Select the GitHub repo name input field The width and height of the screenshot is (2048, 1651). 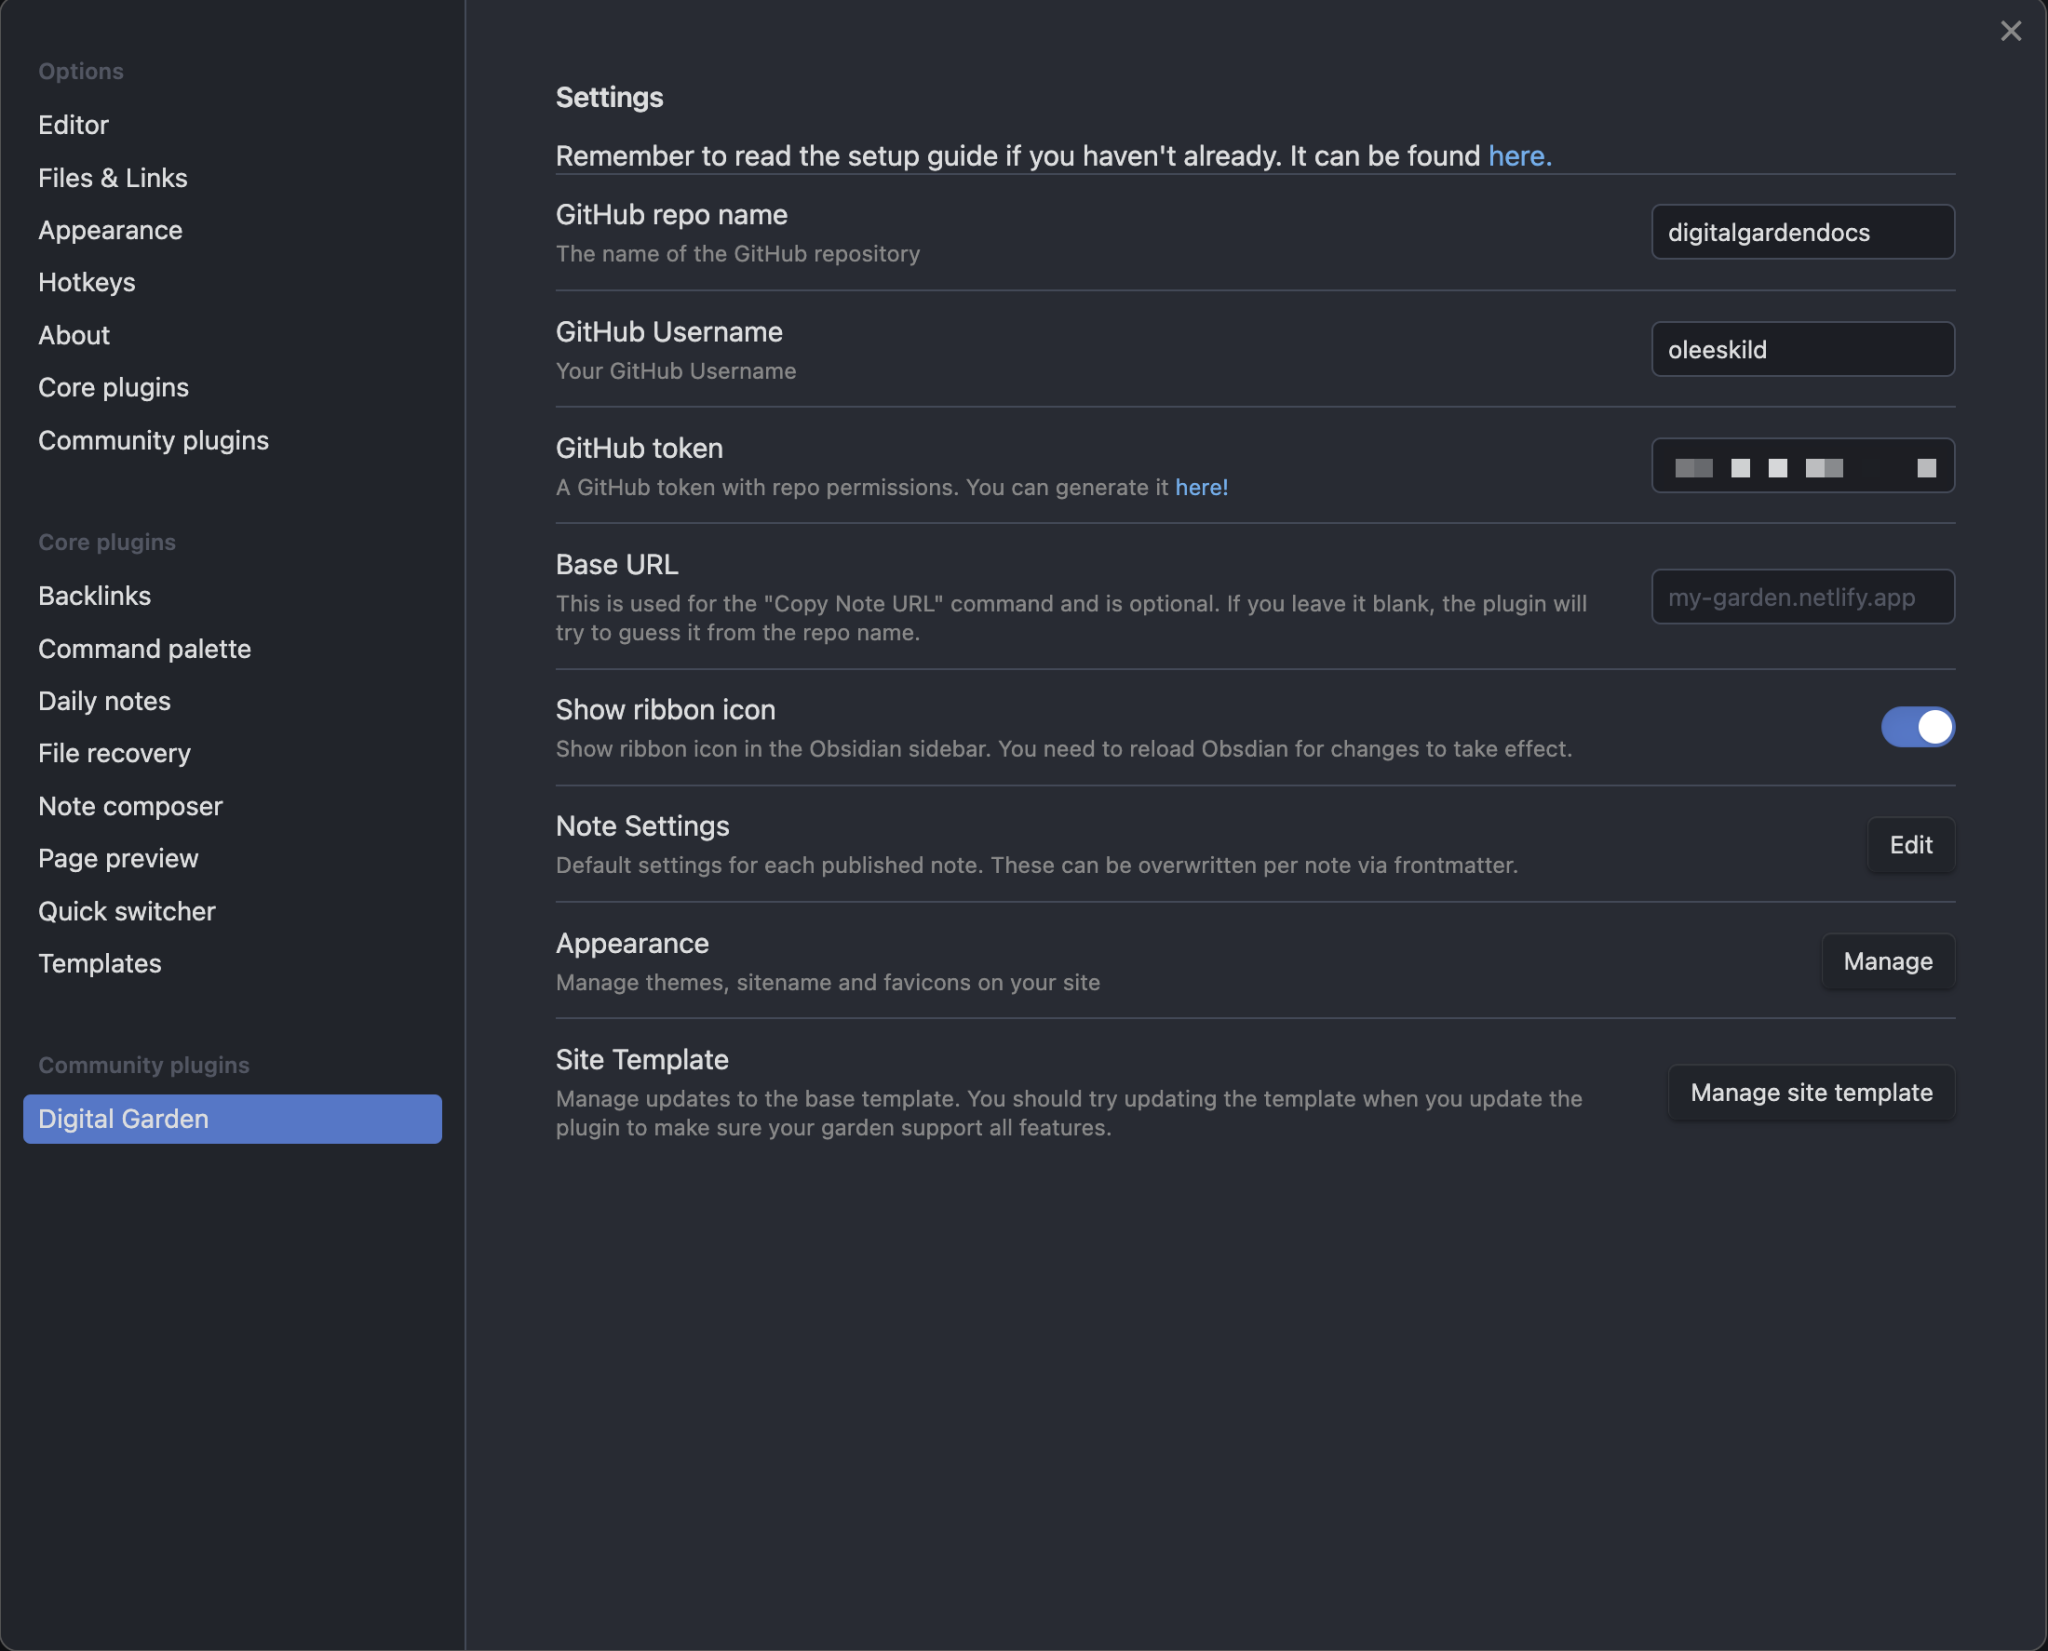[x=1801, y=232]
